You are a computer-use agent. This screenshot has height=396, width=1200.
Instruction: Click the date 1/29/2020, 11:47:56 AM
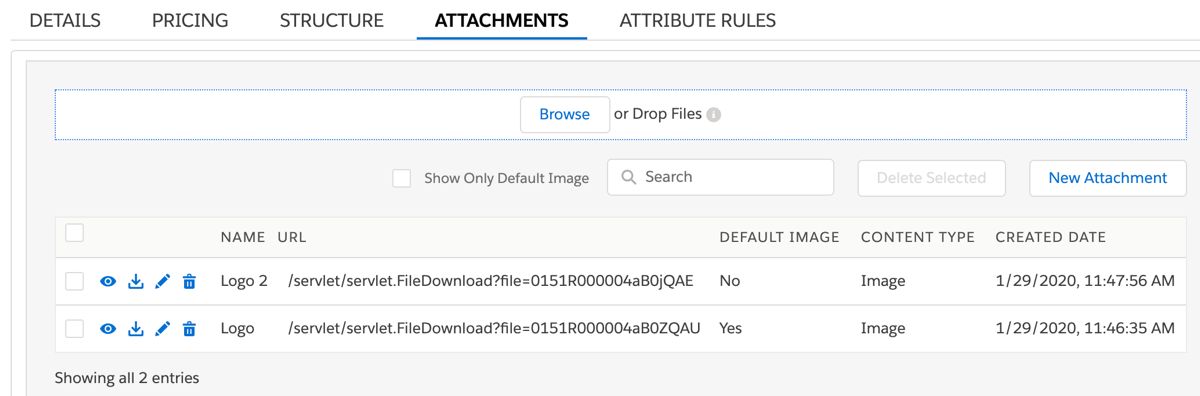(1085, 282)
